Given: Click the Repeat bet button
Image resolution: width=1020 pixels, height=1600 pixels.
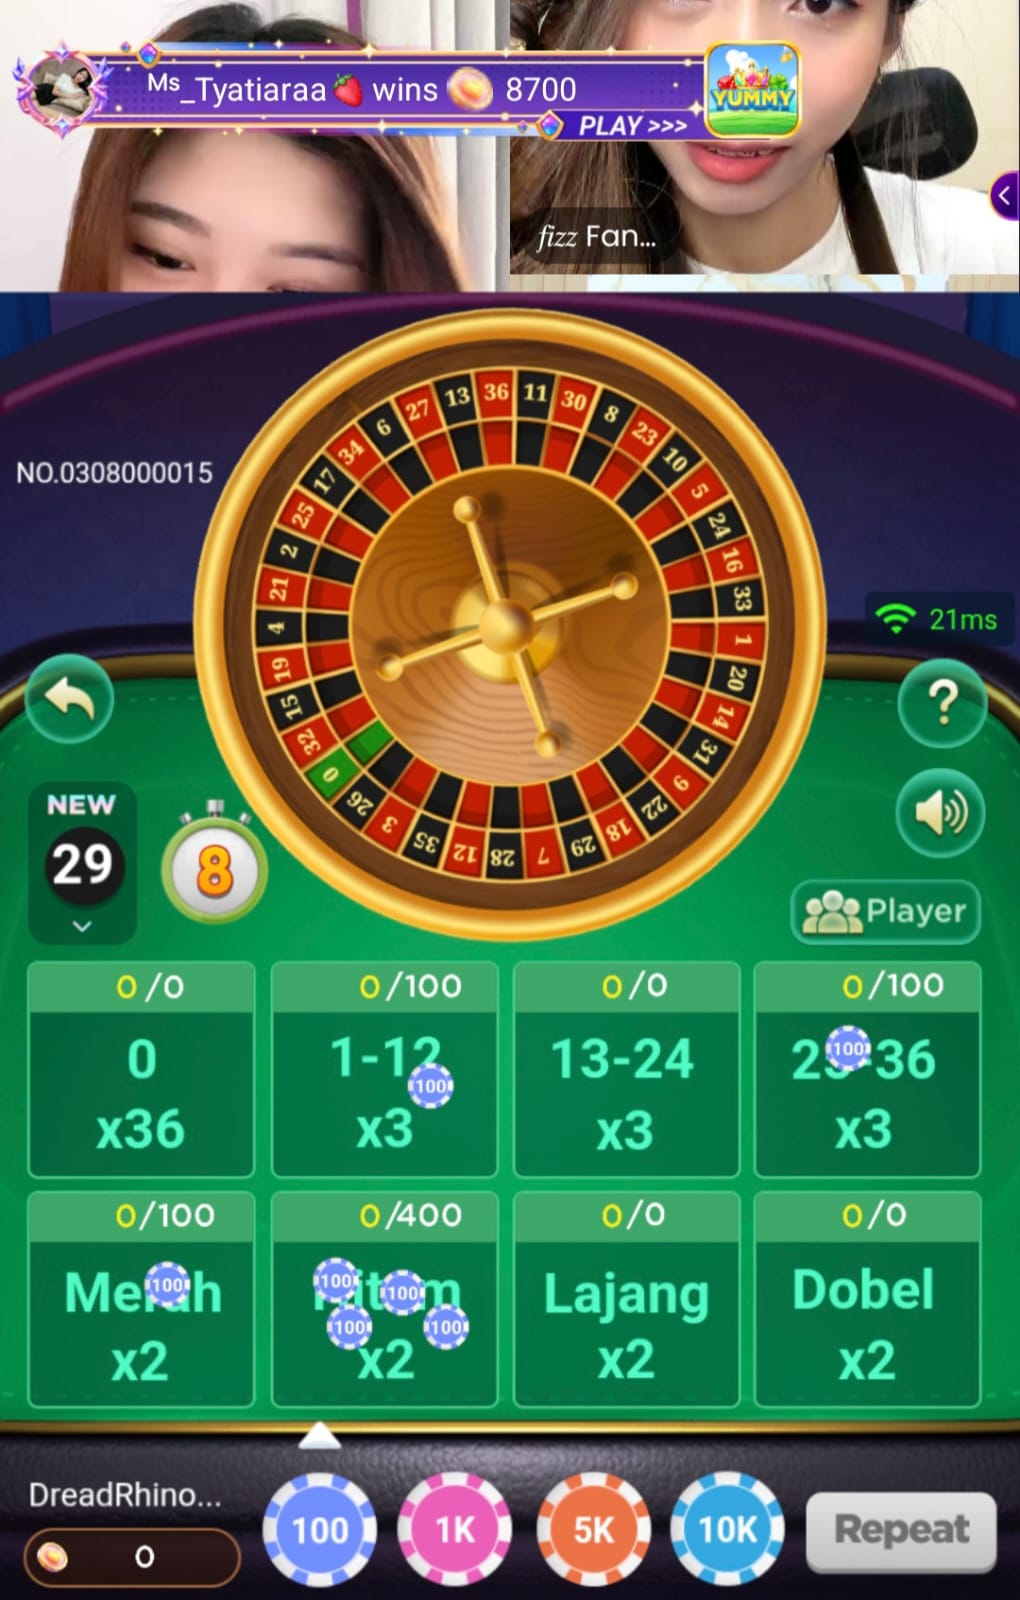Looking at the screenshot, I should (901, 1530).
